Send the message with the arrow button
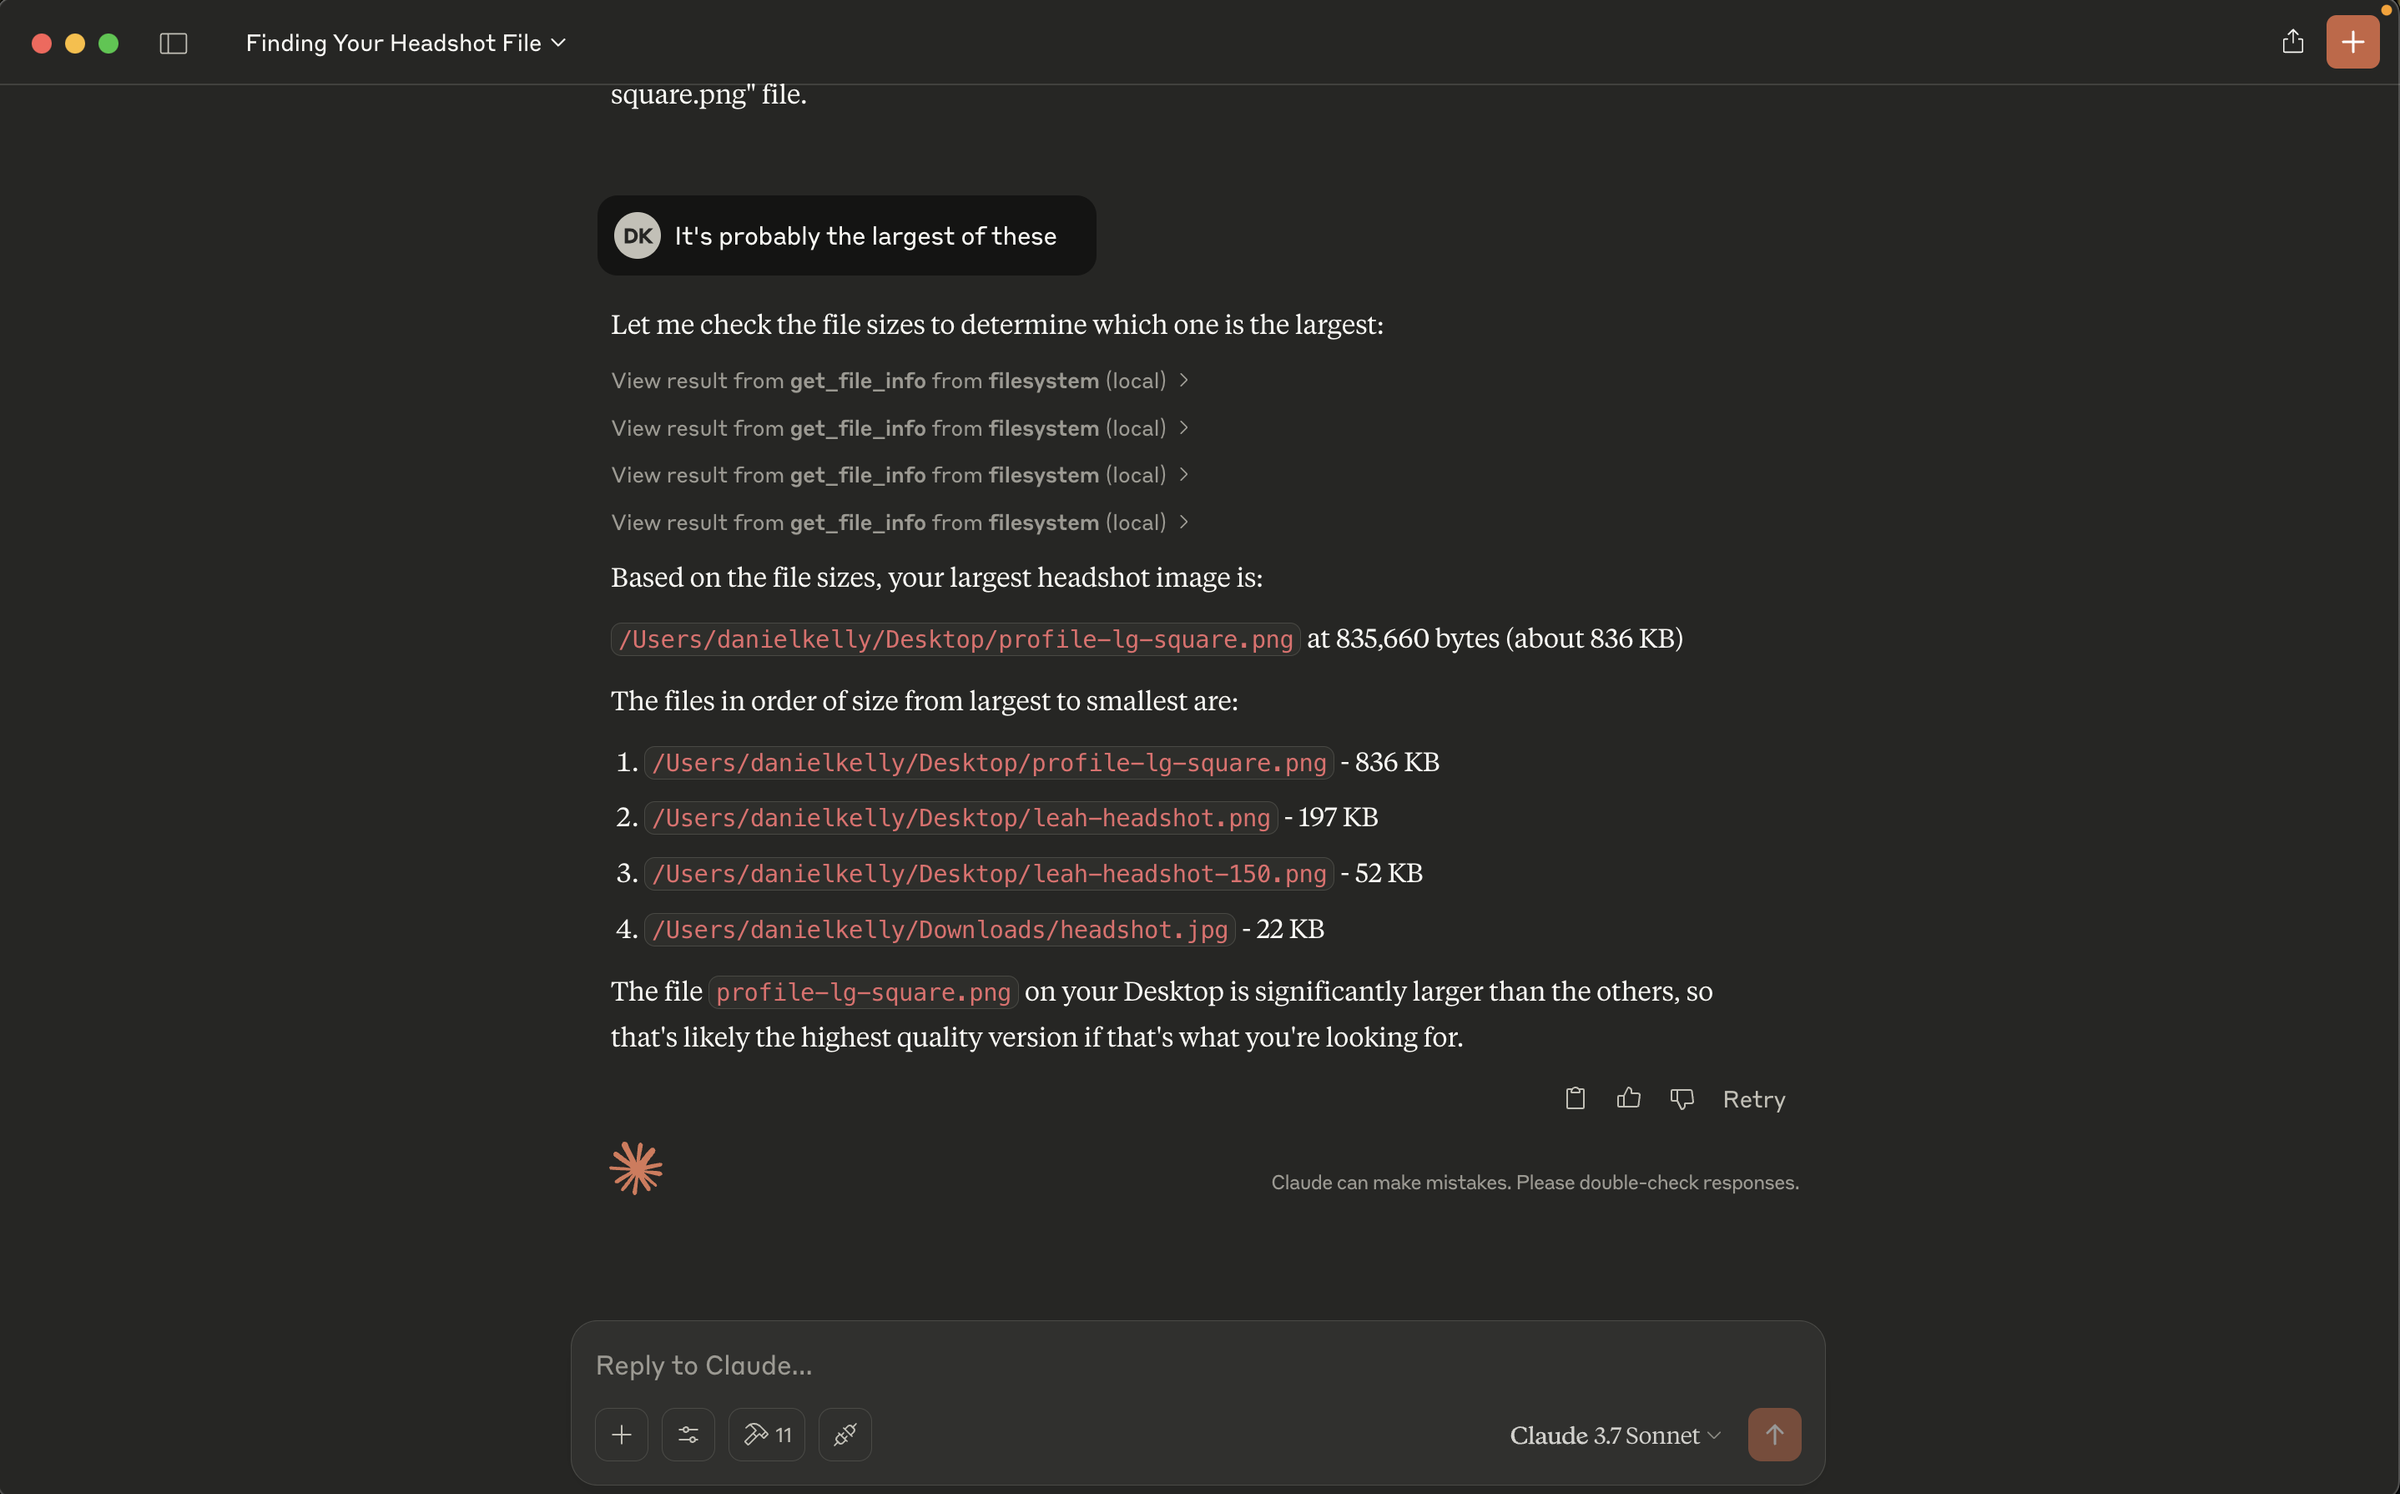Screen dimensions: 2400x1494 pos(1774,1435)
